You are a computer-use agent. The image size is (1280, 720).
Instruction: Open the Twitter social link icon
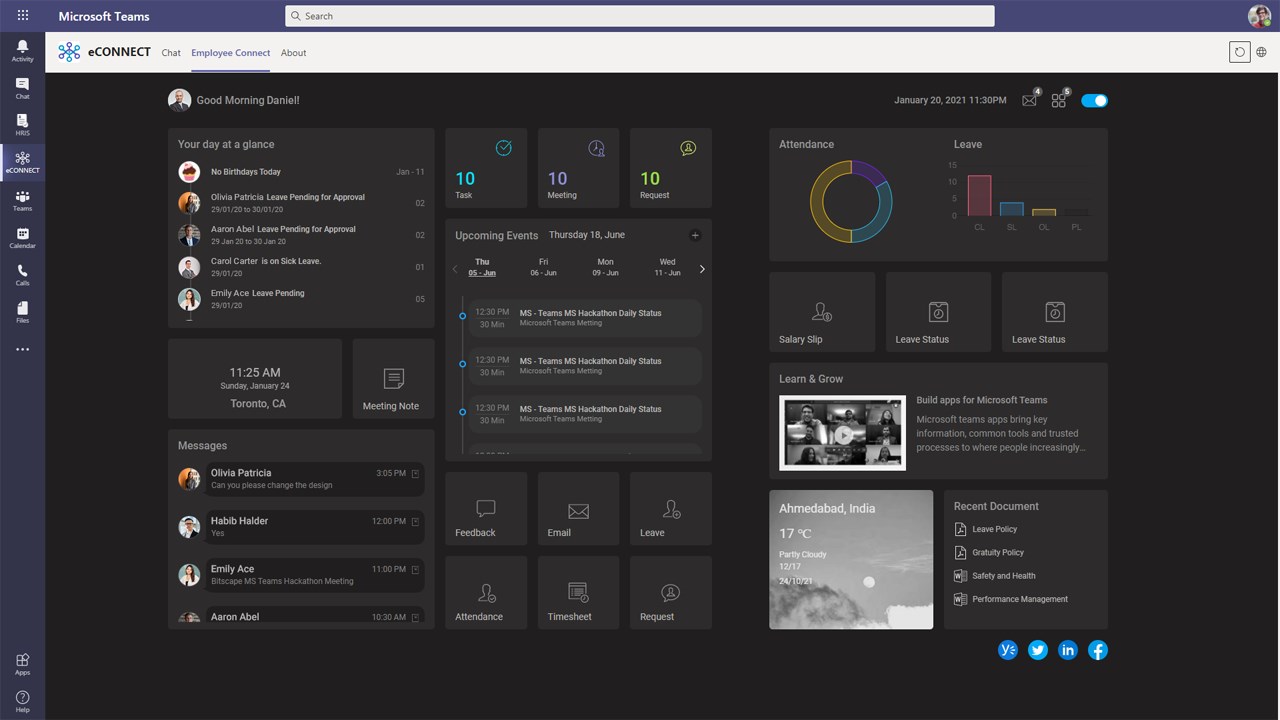pos(1038,650)
